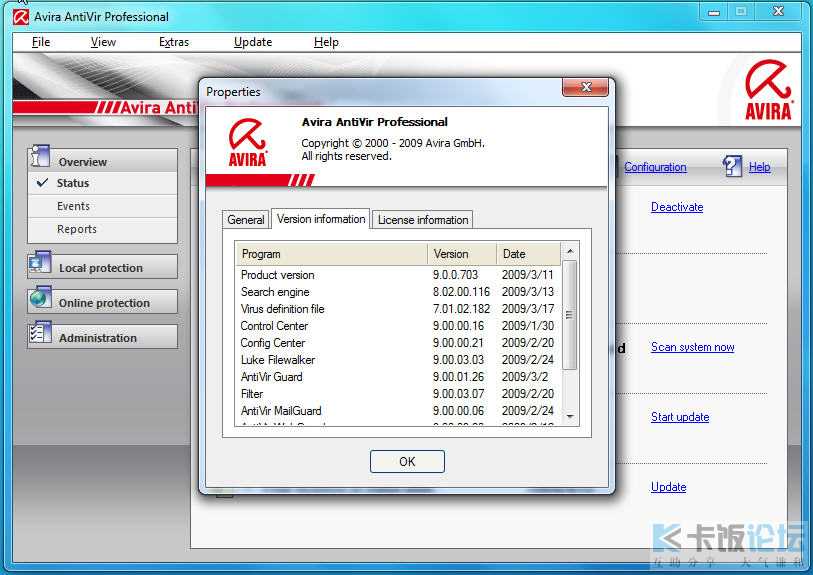Click date value 2009/3/17
This screenshot has height=575, width=813.
click(528, 309)
